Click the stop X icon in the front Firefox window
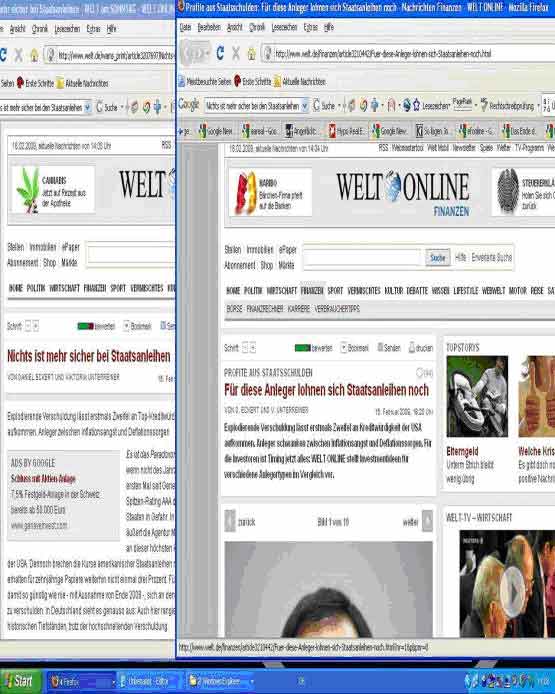The image size is (555, 694). tap(236, 54)
